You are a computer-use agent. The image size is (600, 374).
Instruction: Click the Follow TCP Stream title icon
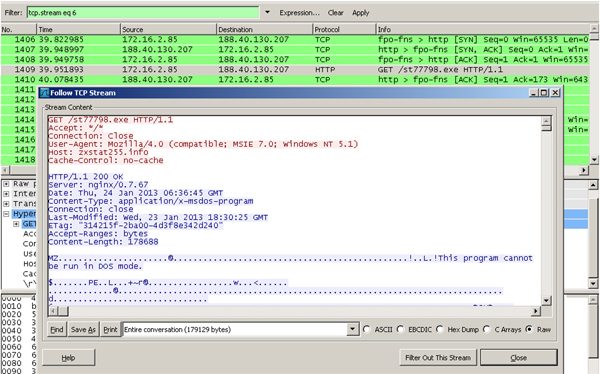tap(45, 93)
